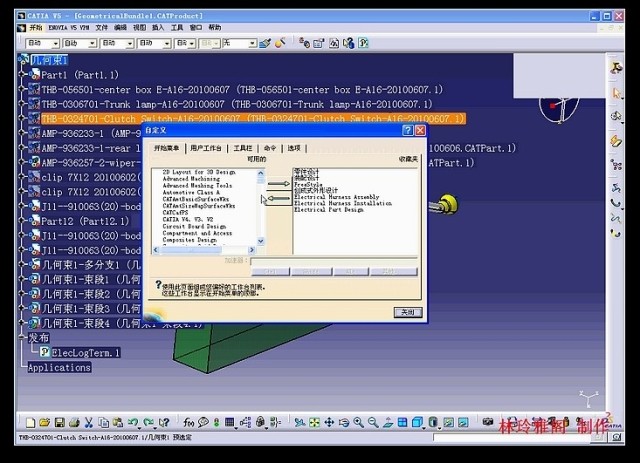Click the Fit All In icon
This screenshot has width=640, height=463.
314,423
